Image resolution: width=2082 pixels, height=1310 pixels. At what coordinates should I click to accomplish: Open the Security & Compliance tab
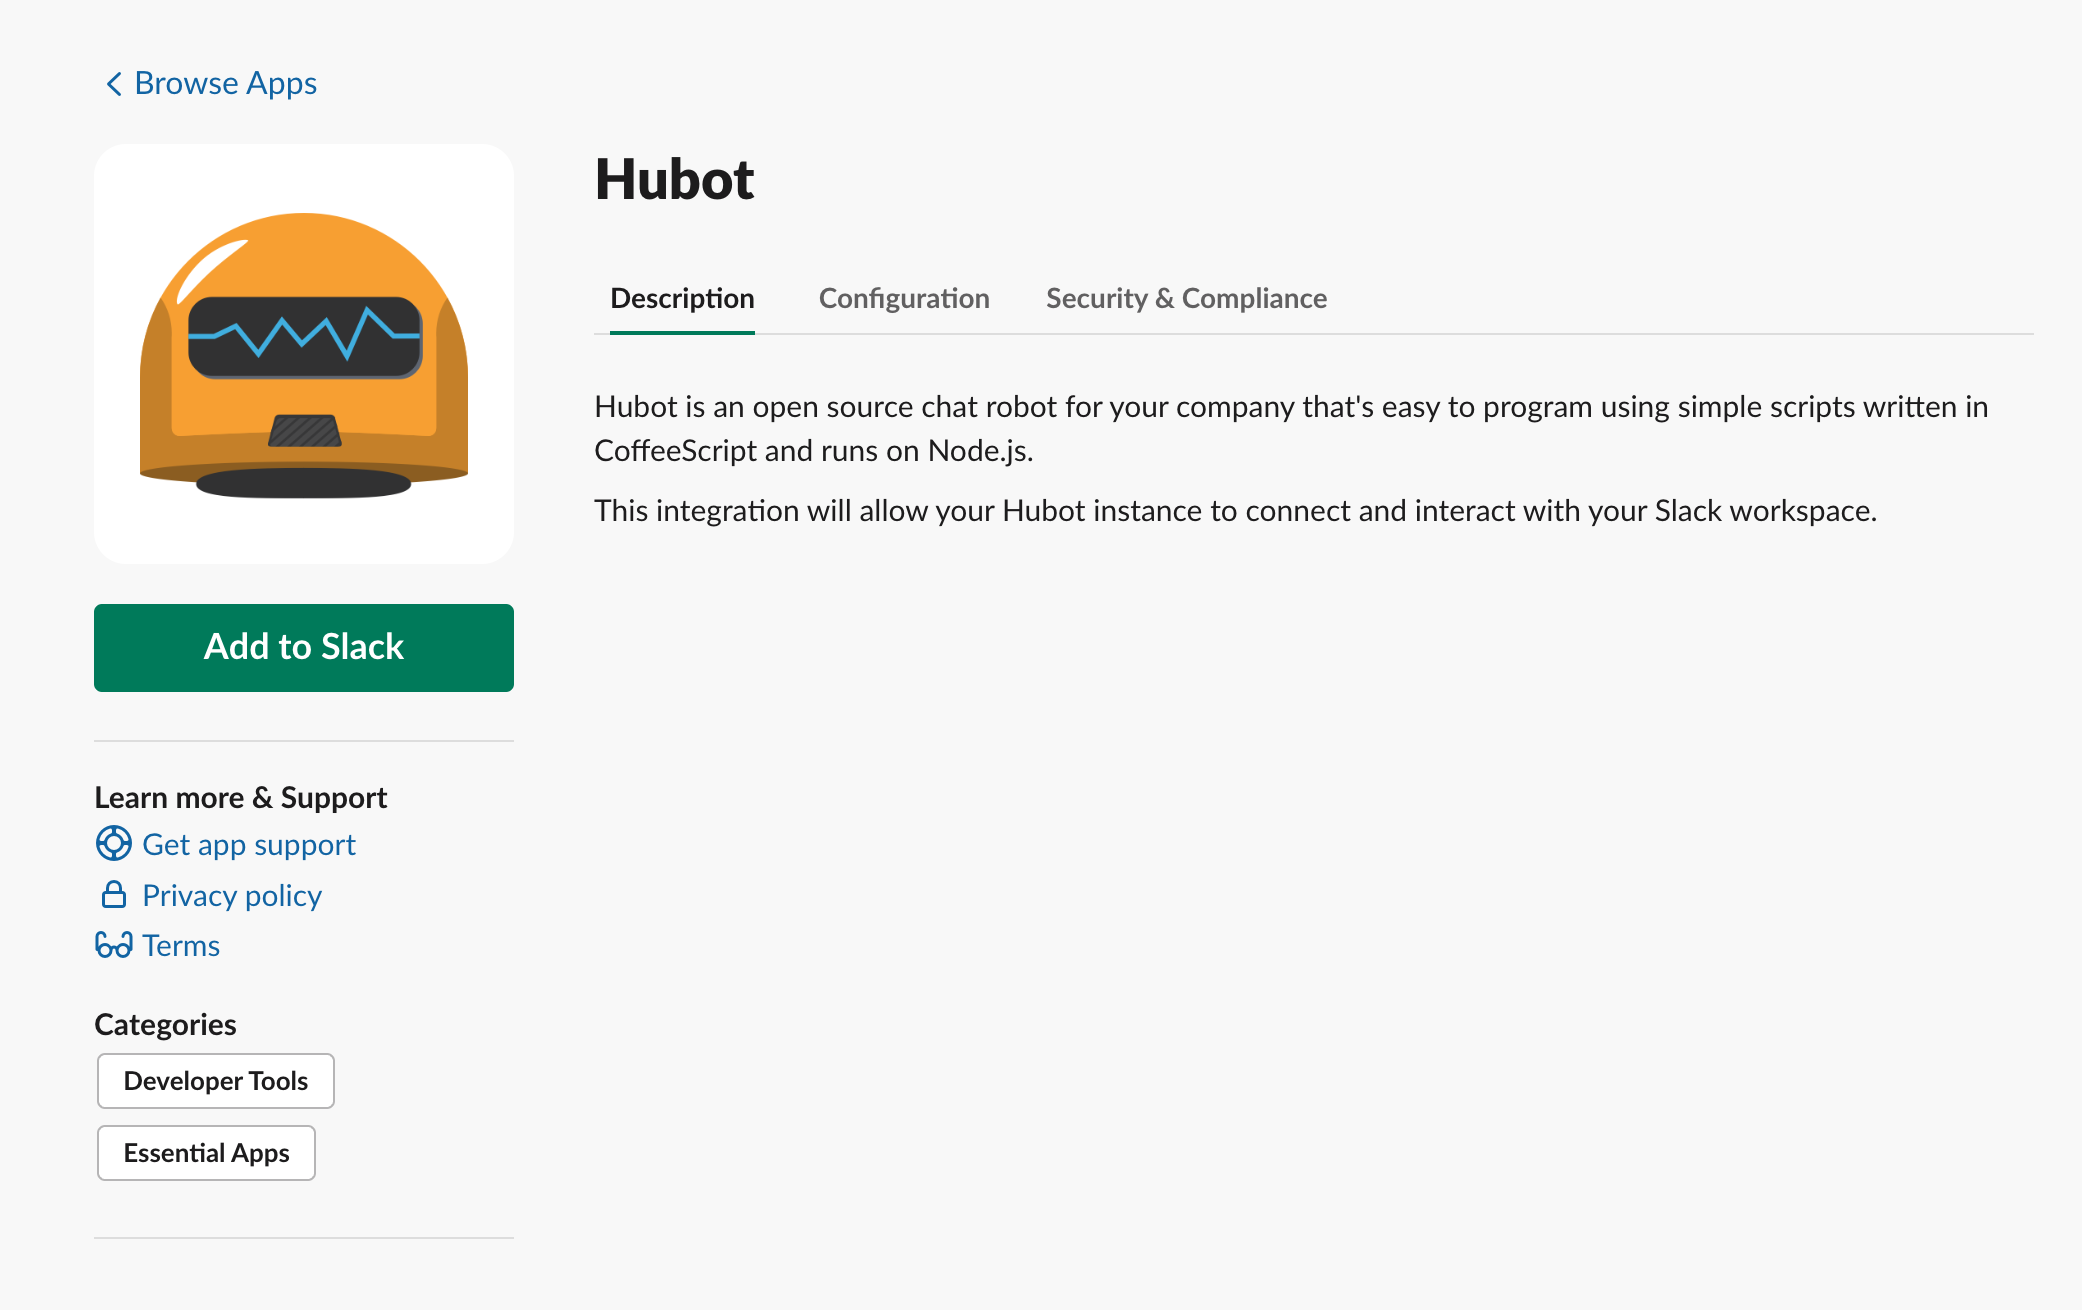point(1186,298)
